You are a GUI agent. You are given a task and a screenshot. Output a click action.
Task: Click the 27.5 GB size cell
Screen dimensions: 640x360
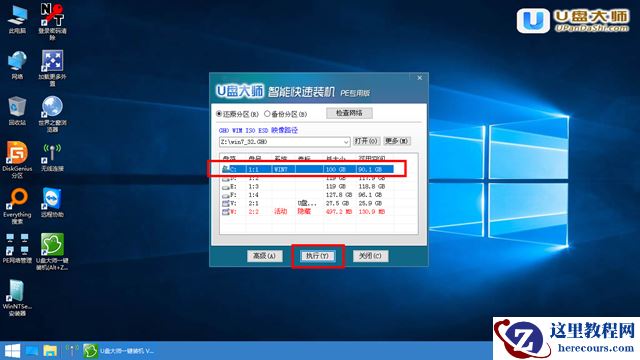coord(338,203)
